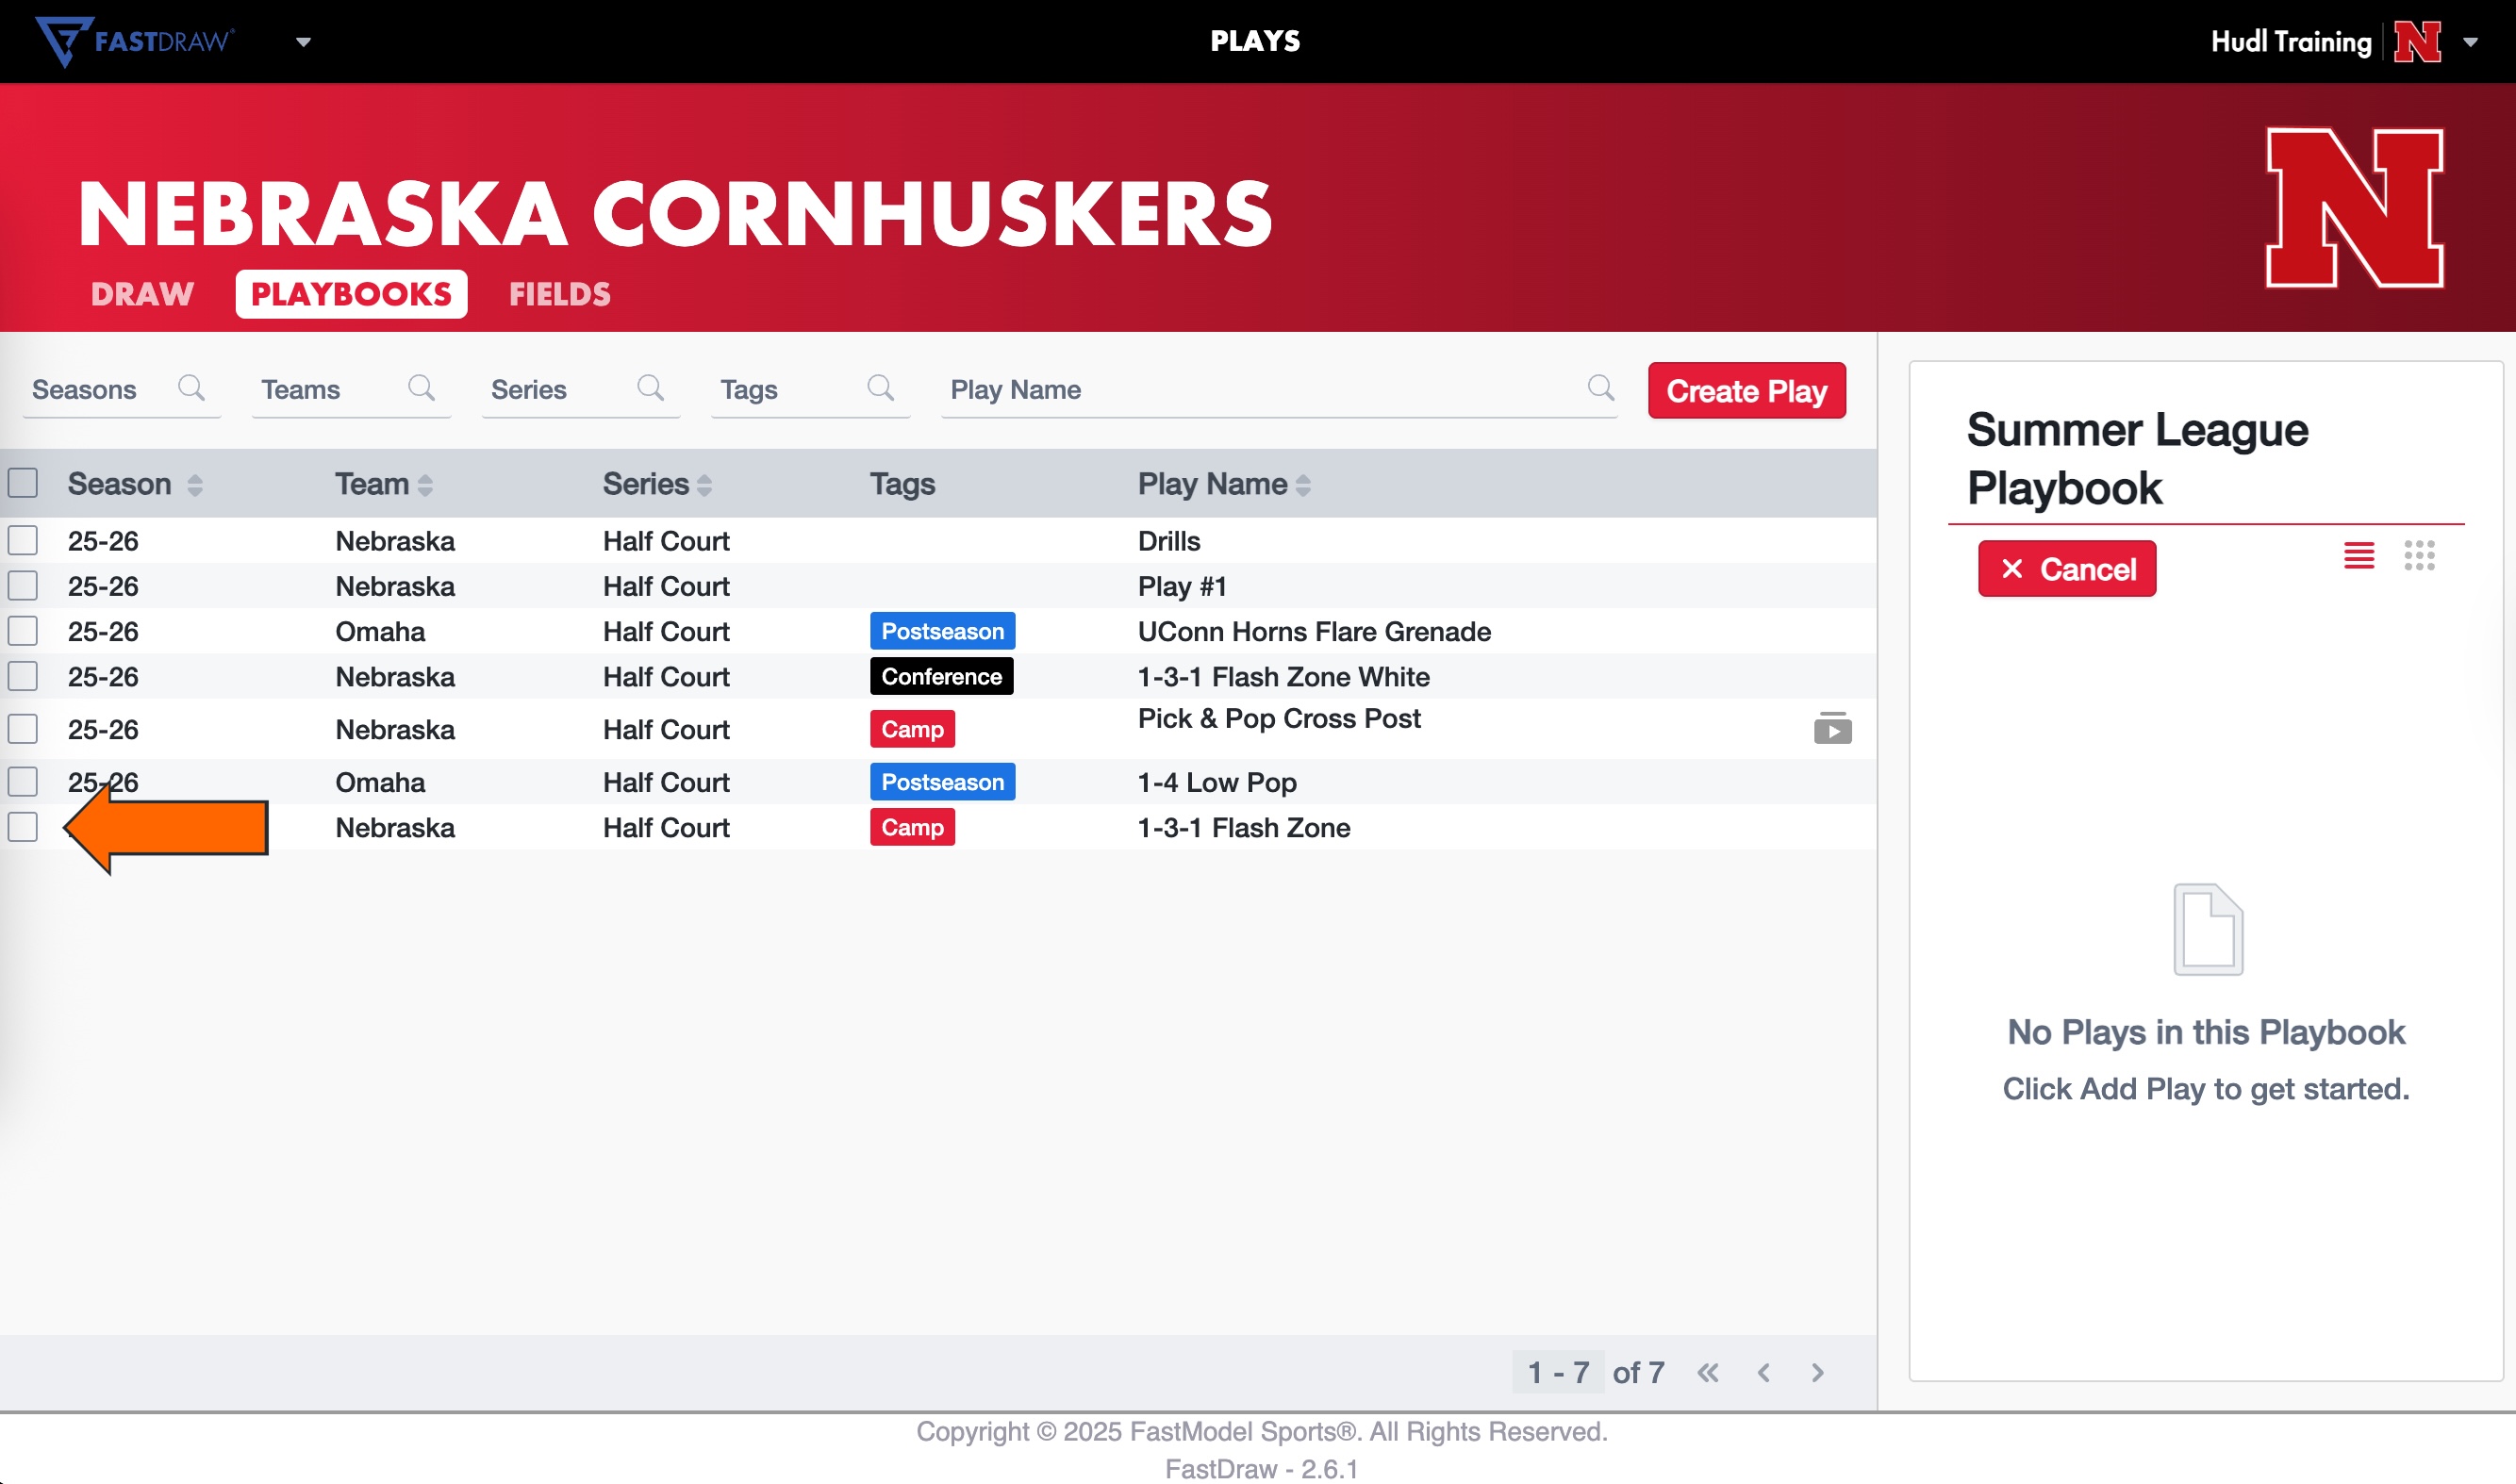Go to first page double-chevron
This screenshot has width=2516, height=1484.
tap(1708, 1373)
